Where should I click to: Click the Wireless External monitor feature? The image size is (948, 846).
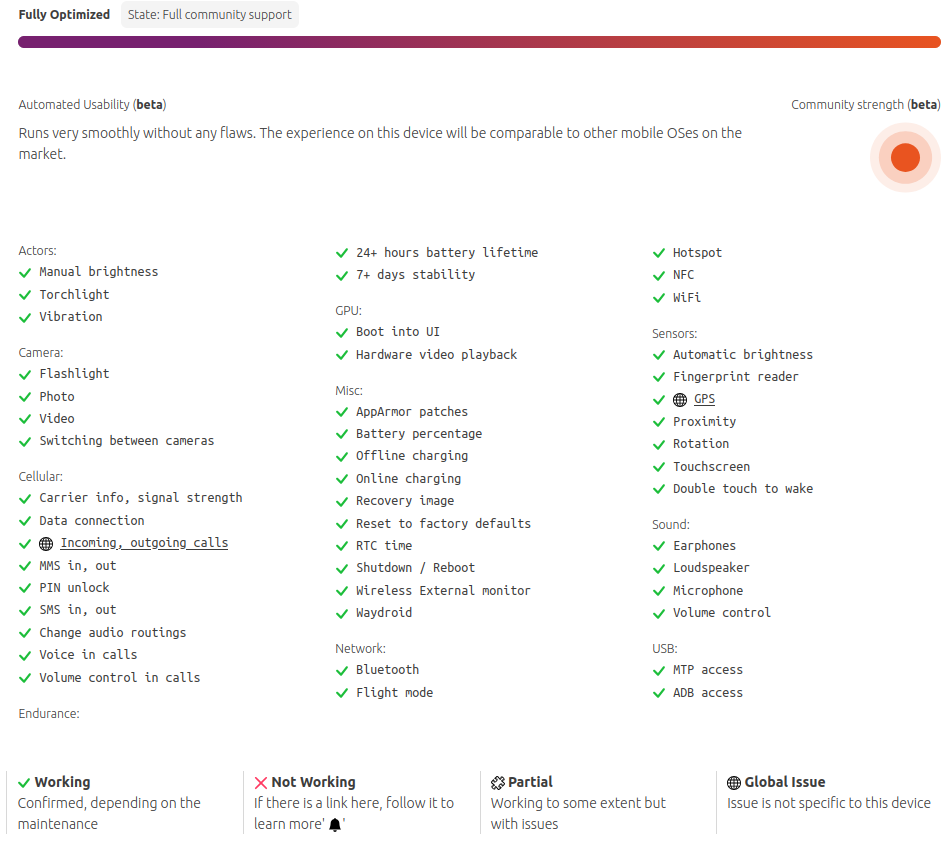click(x=443, y=591)
